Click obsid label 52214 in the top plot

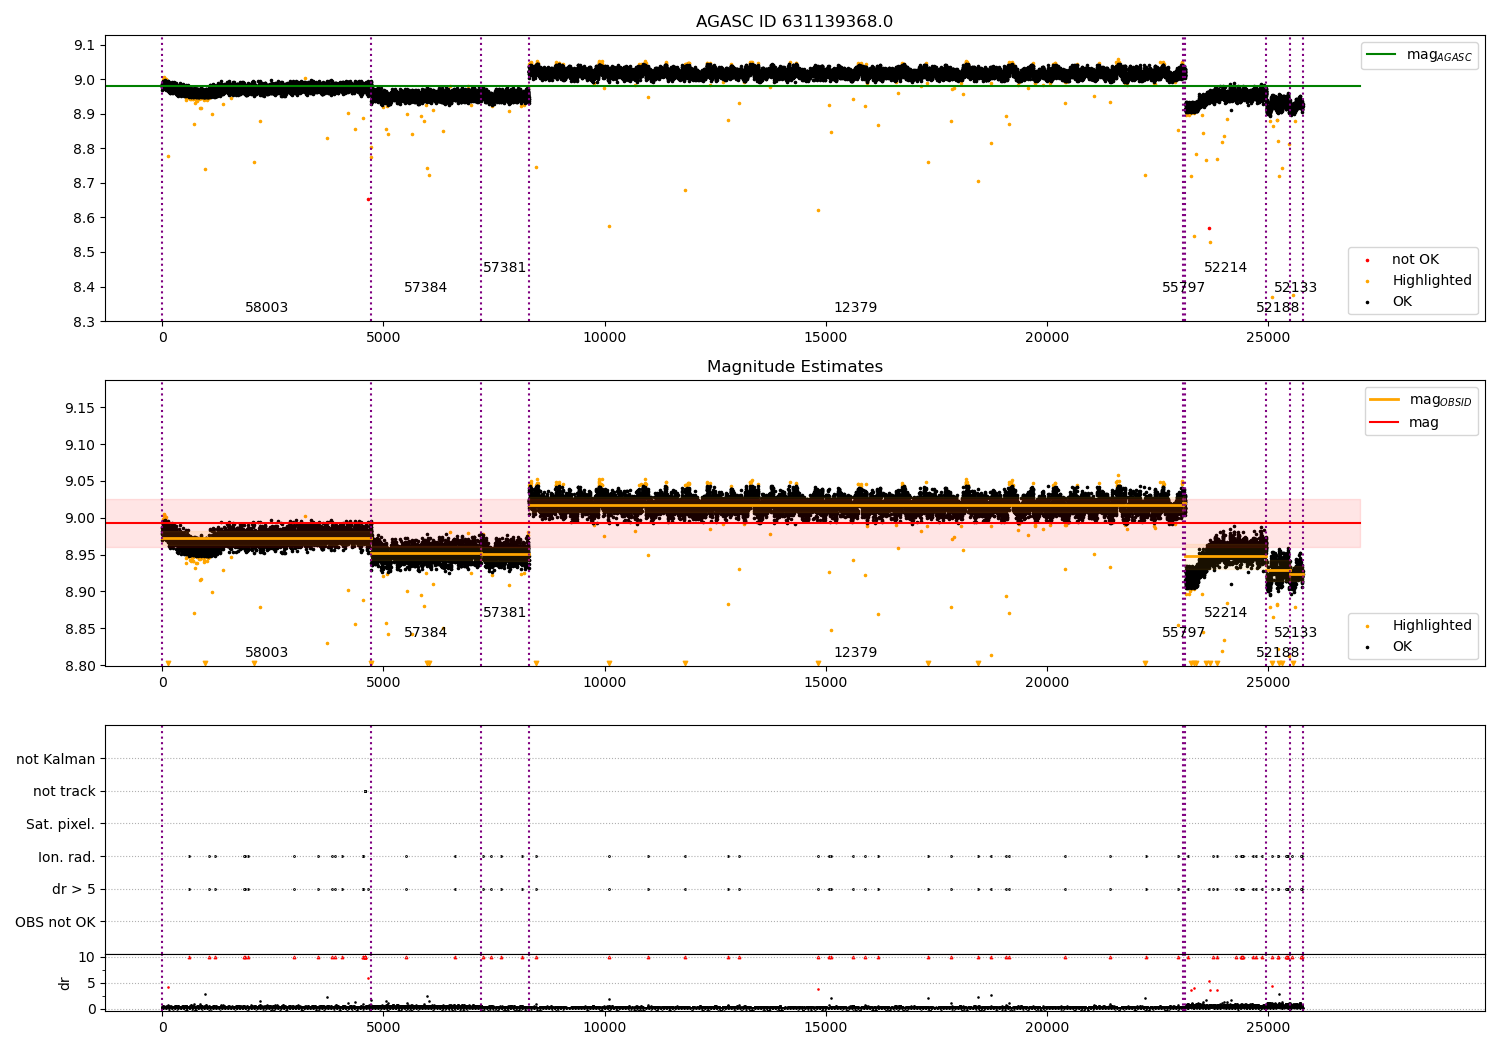point(1225,268)
